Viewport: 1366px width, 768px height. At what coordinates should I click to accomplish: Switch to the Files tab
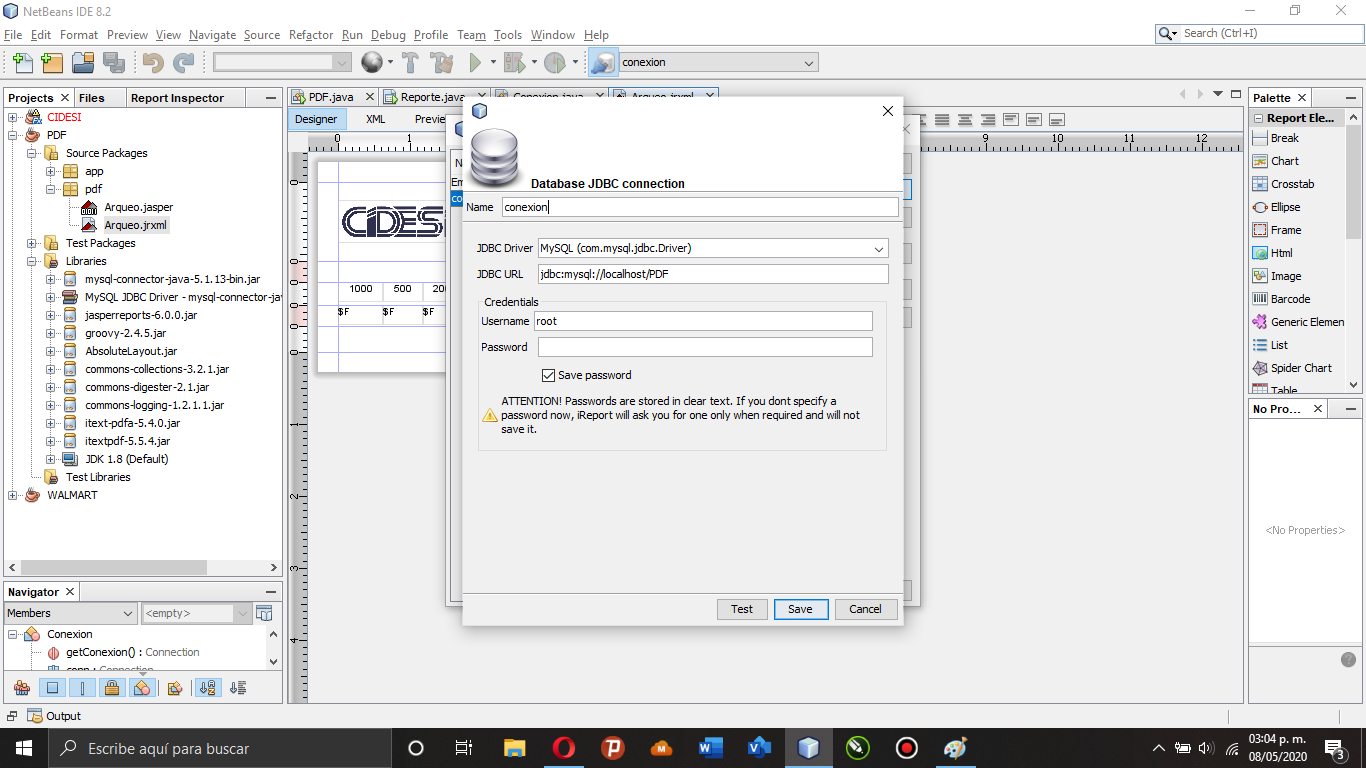92,98
